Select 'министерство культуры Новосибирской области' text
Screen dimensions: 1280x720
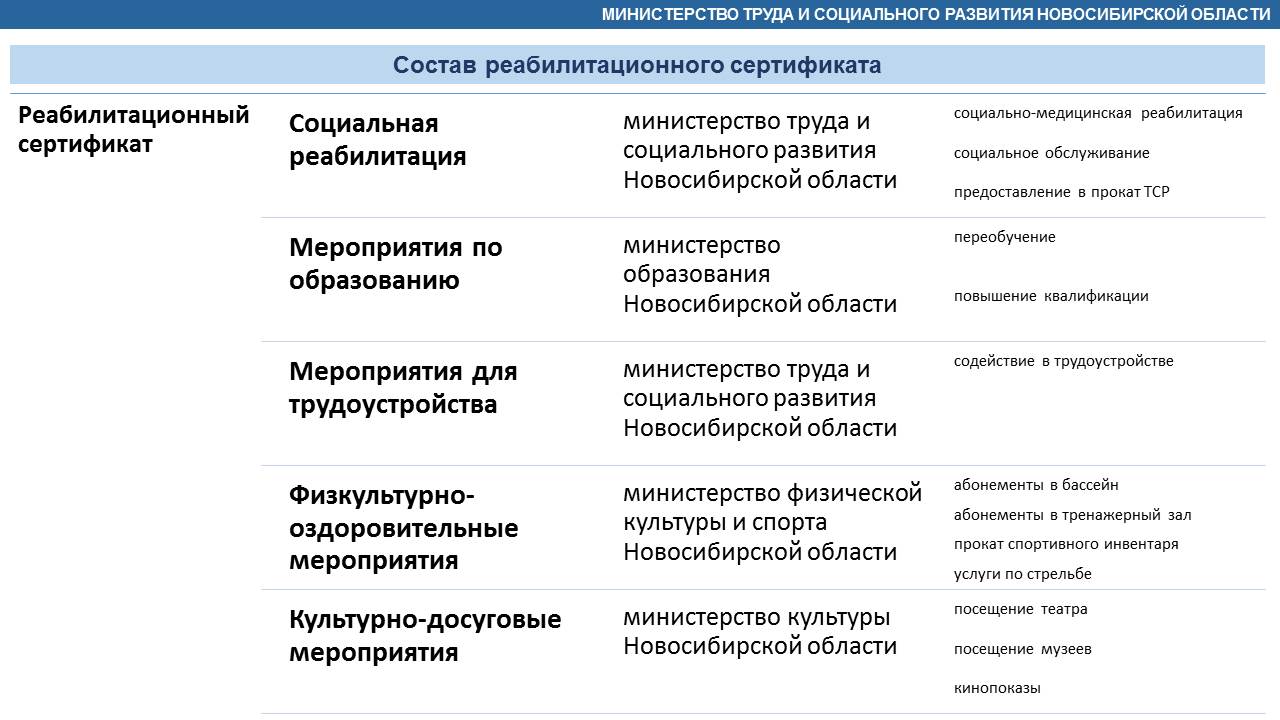coord(760,632)
